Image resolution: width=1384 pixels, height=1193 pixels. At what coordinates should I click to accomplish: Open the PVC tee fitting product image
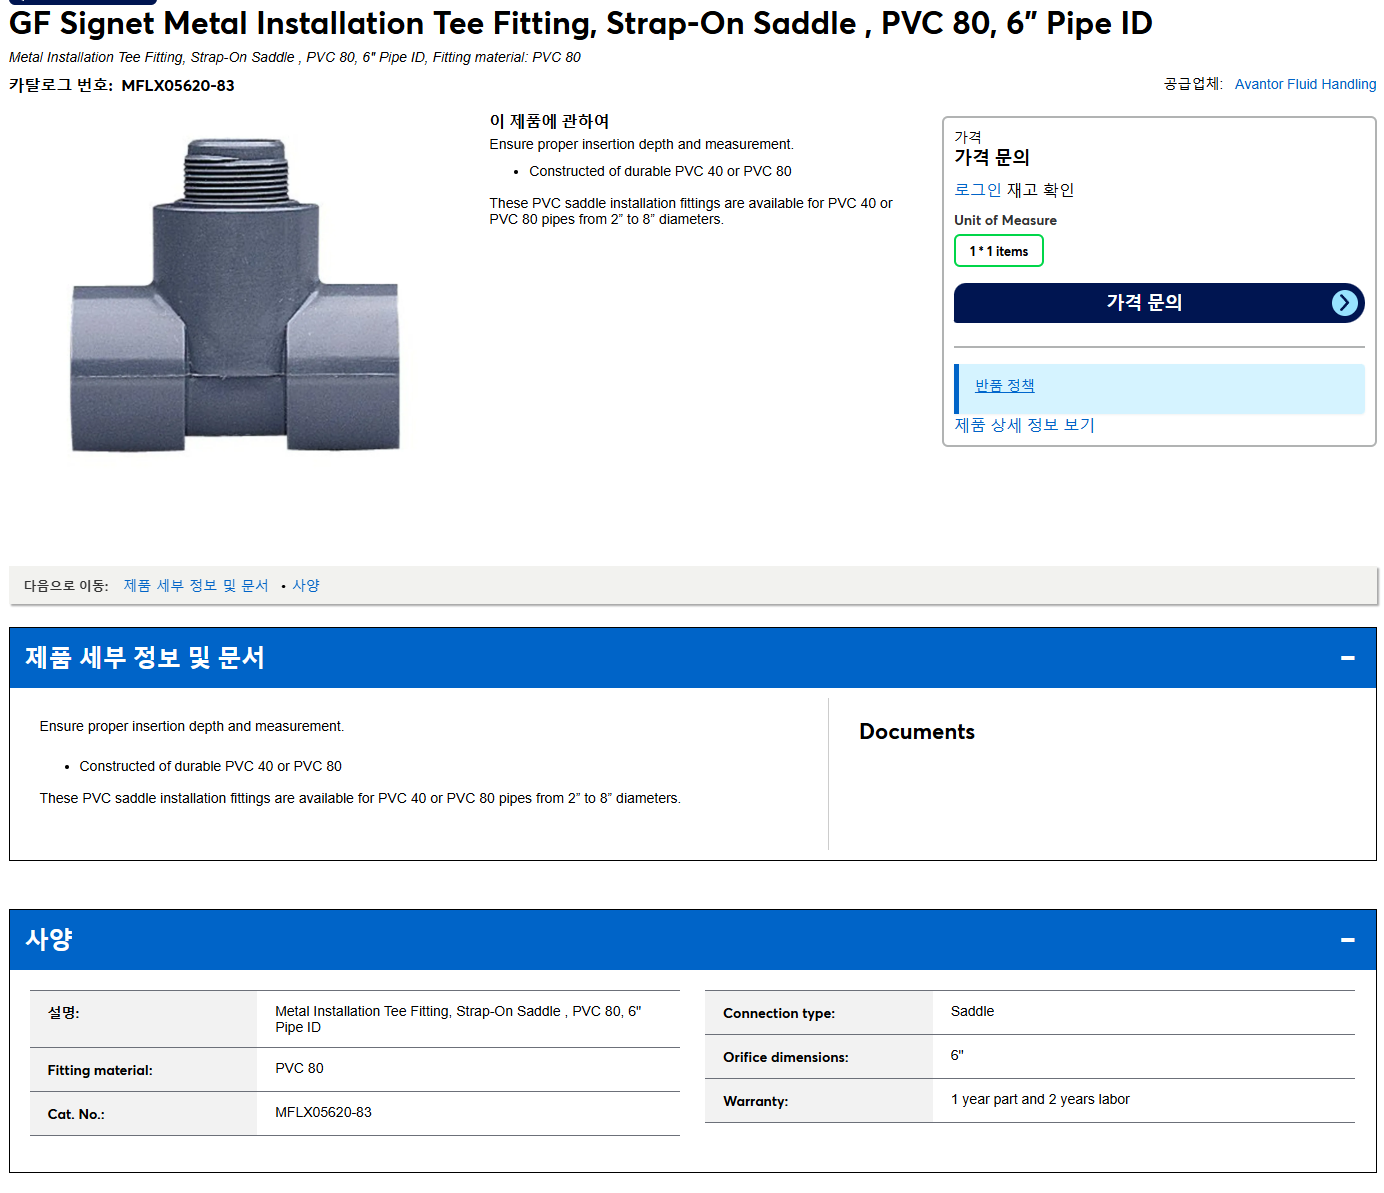point(235,295)
